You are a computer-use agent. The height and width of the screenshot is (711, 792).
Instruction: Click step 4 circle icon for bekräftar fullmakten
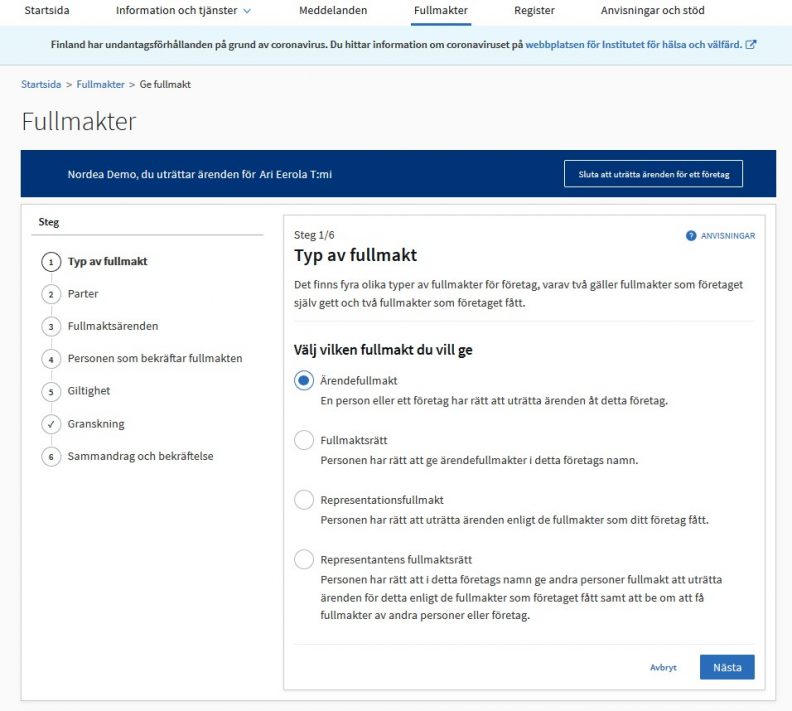[51, 360]
